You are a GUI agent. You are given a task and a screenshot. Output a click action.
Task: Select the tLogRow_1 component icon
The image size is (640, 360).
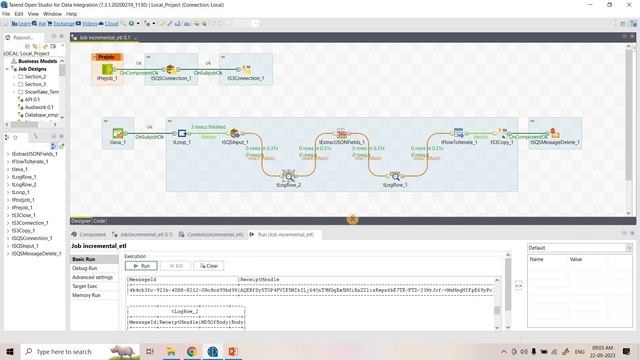(395, 176)
